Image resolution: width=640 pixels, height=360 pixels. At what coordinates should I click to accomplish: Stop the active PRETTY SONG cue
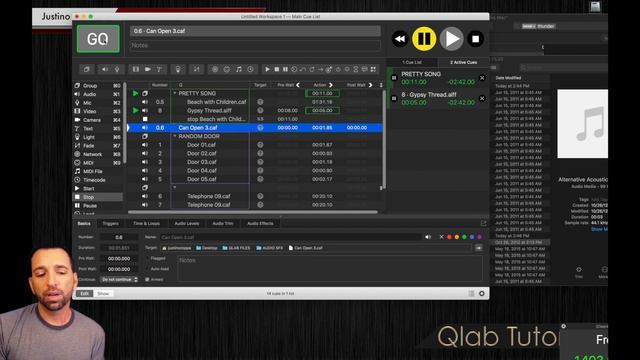pyautogui.click(x=482, y=78)
